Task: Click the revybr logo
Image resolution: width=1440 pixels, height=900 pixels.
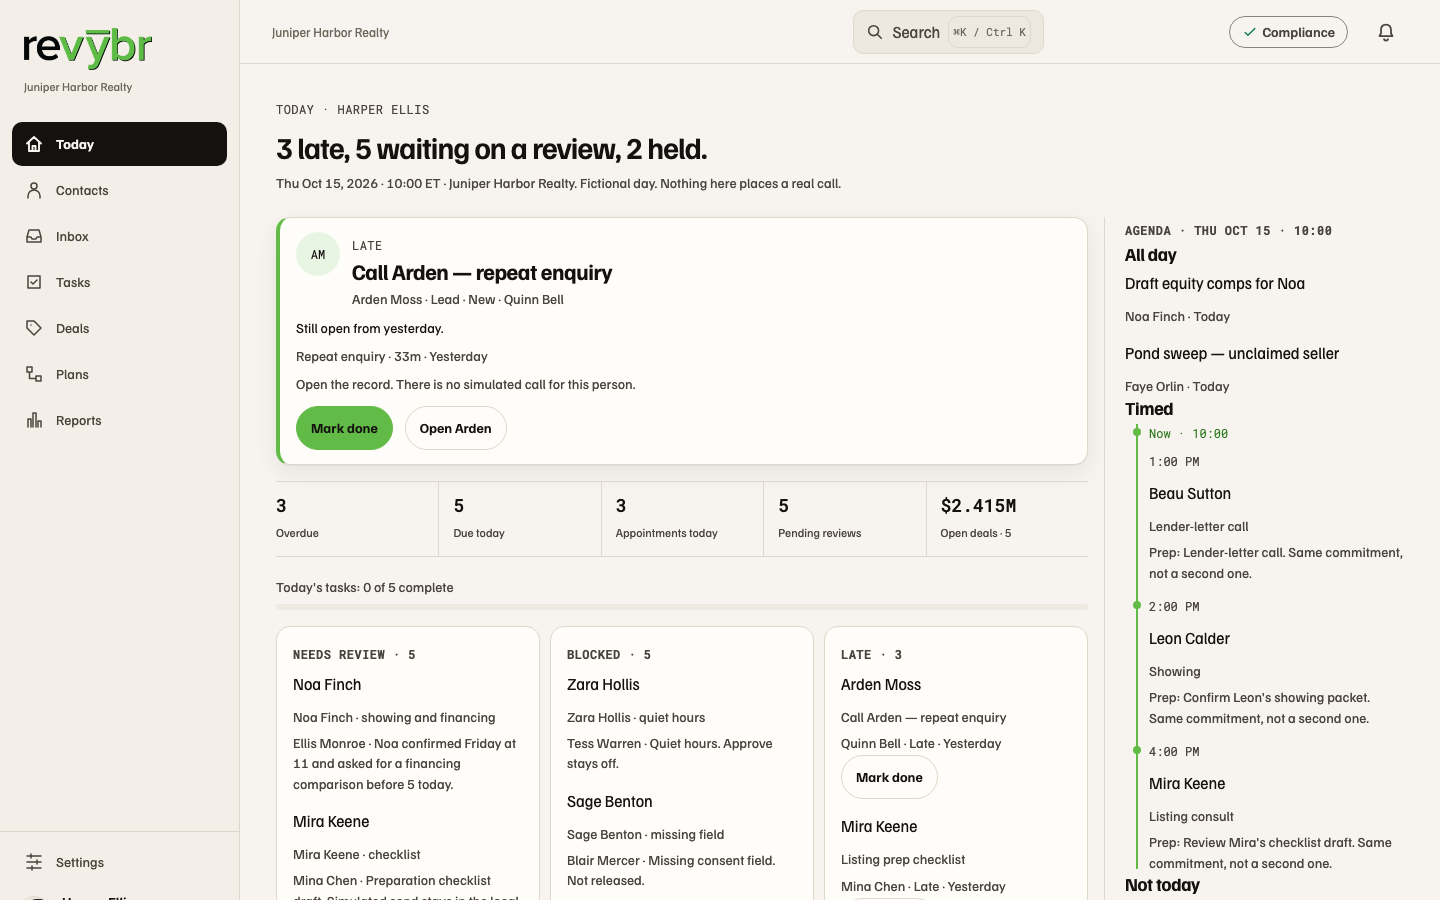Action: coord(88,47)
